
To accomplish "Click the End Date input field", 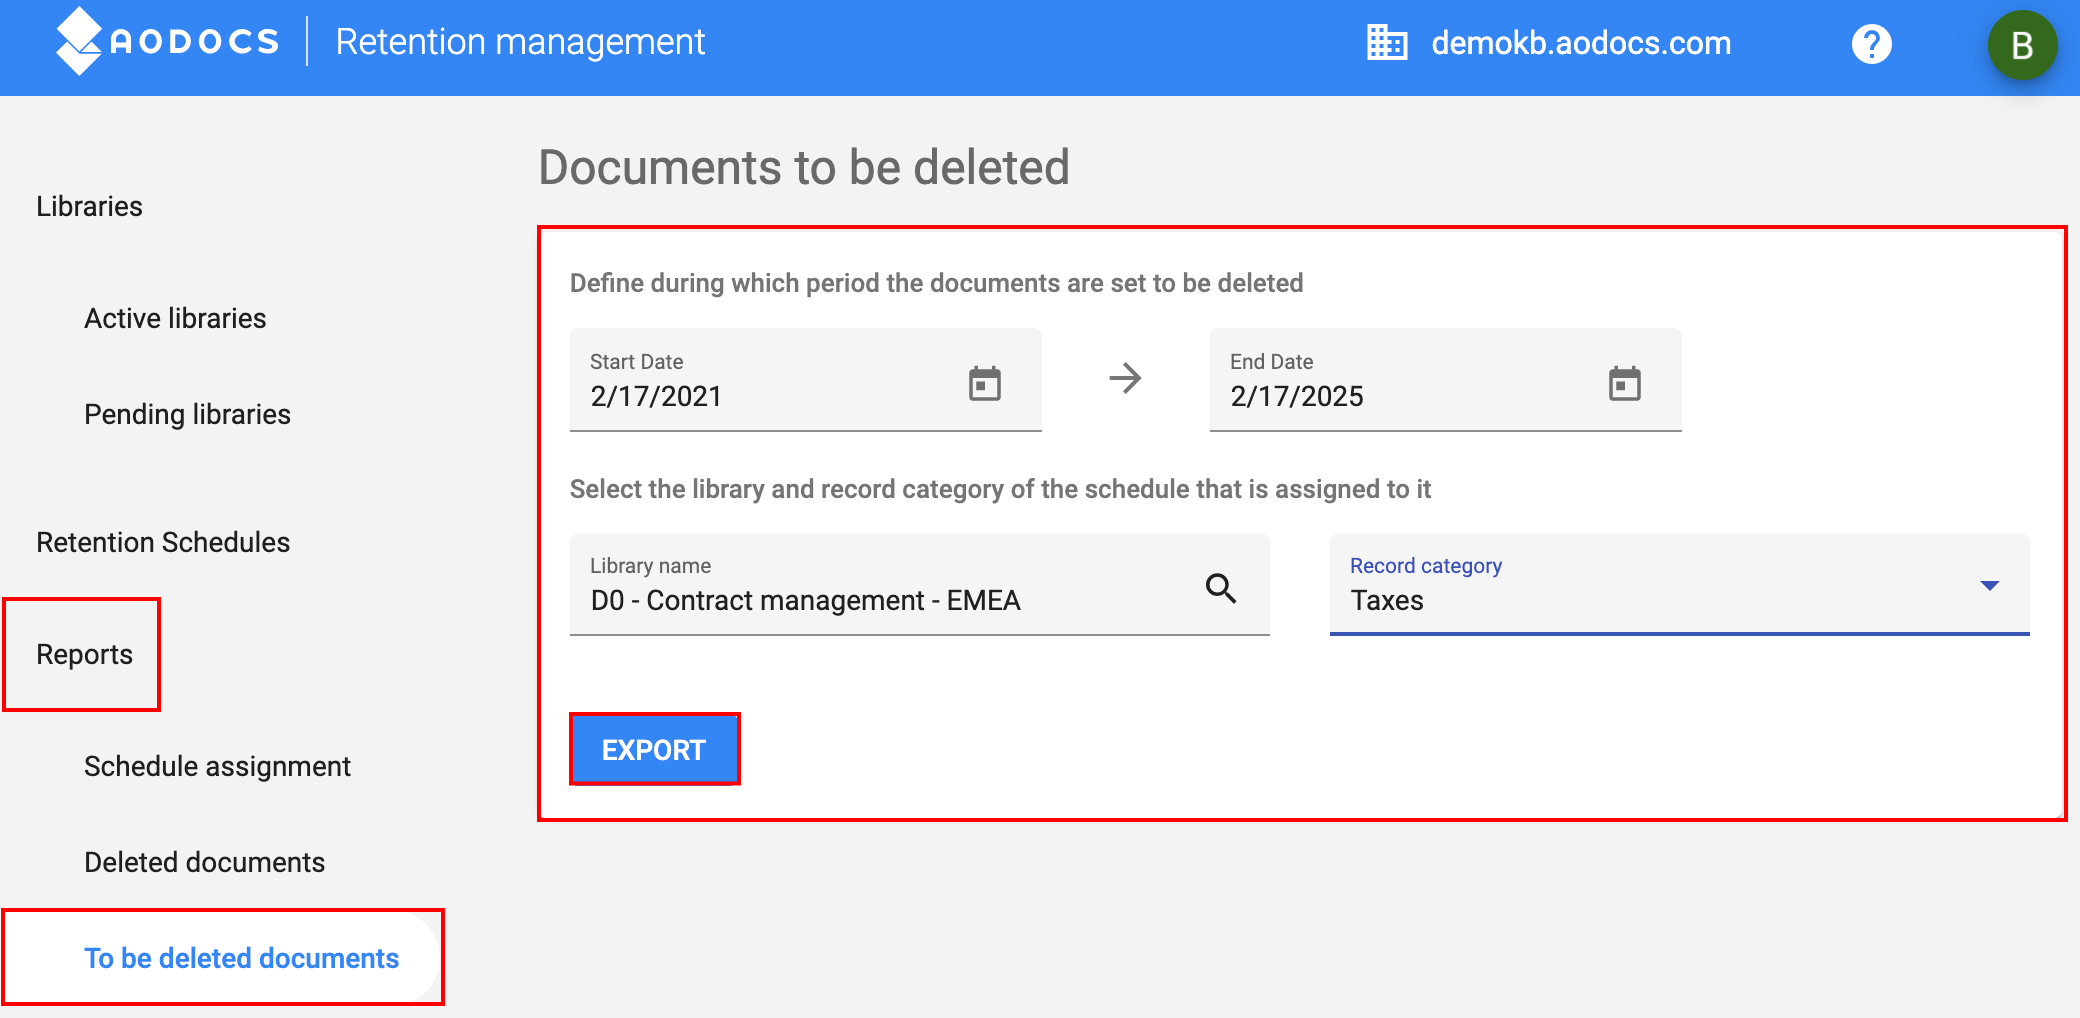I will (x=1446, y=380).
